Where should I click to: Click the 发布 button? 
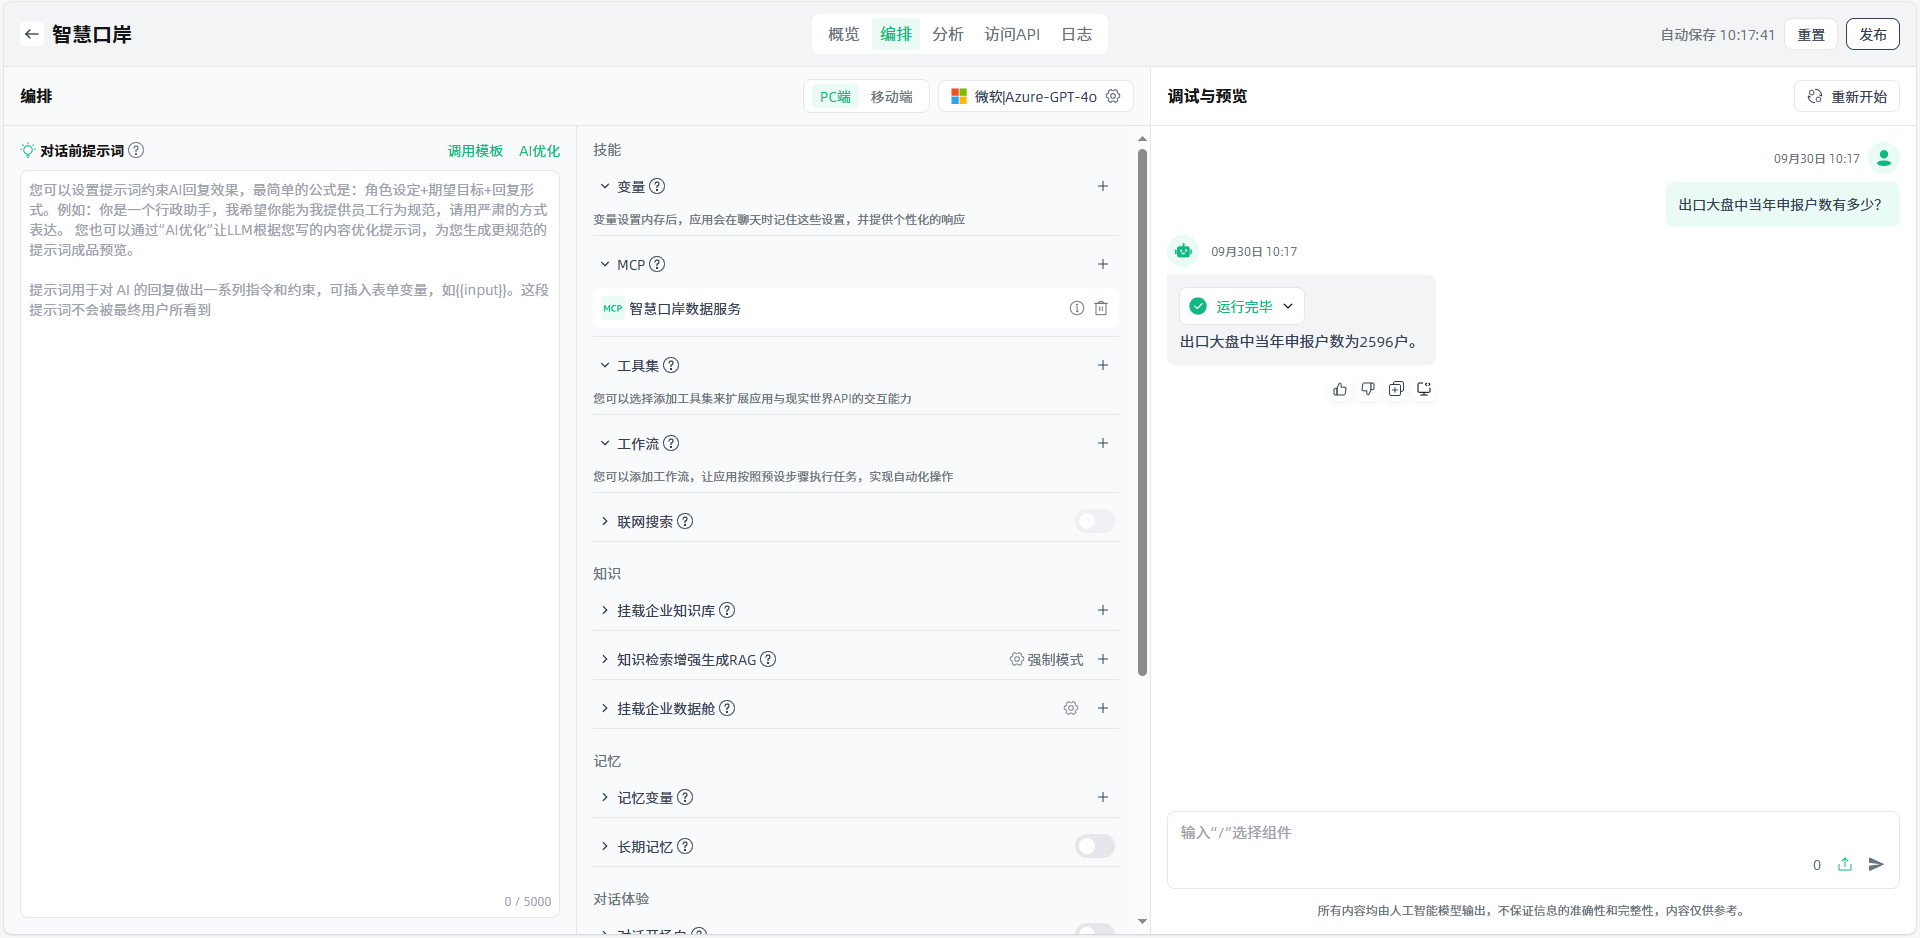tap(1872, 34)
